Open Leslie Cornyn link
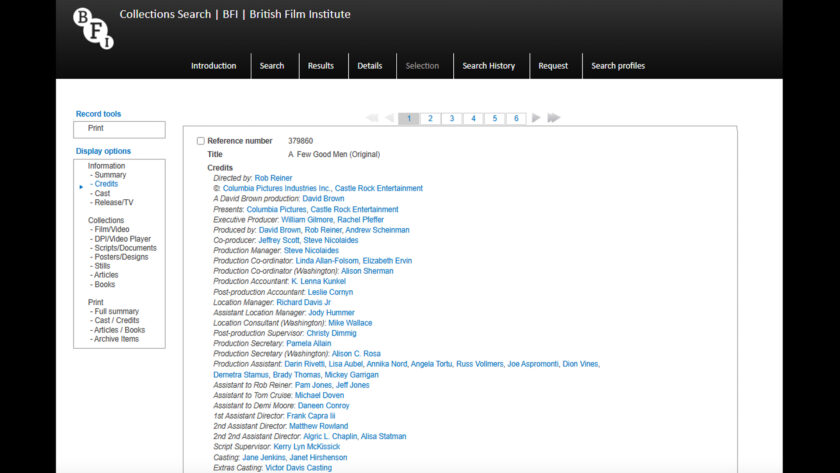The width and height of the screenshot is (840, 473). pos(330,292)
